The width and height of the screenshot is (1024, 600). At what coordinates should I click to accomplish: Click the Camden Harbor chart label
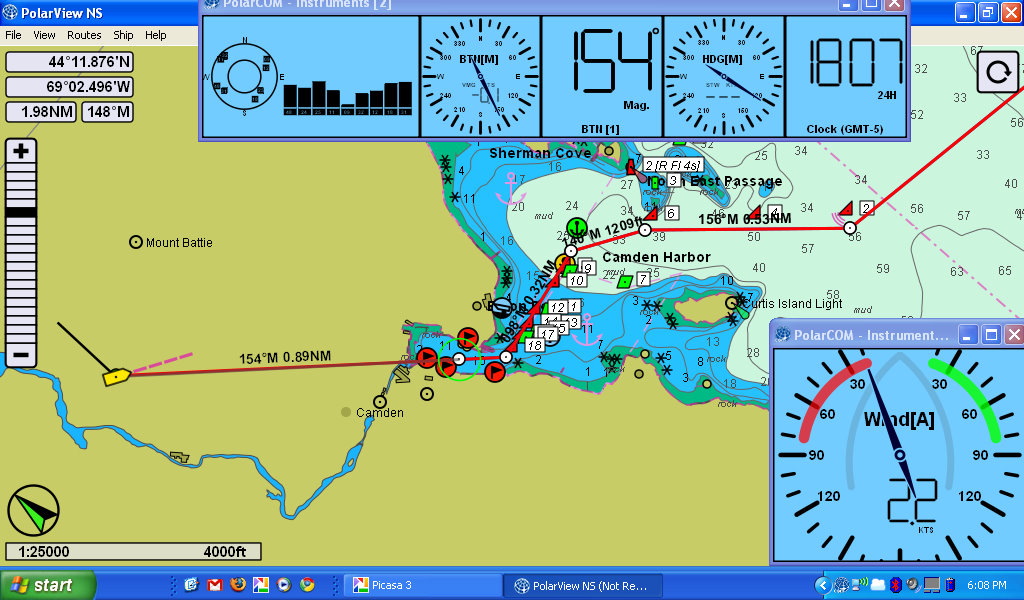coord(656,257)
